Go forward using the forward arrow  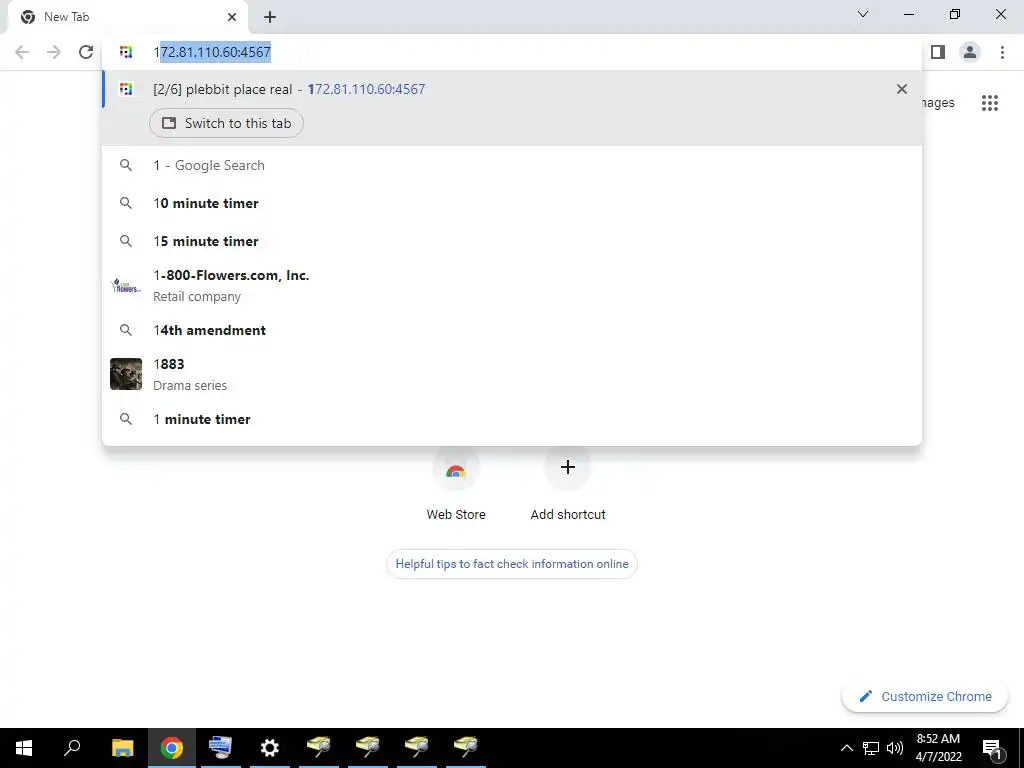coord(54,52)
